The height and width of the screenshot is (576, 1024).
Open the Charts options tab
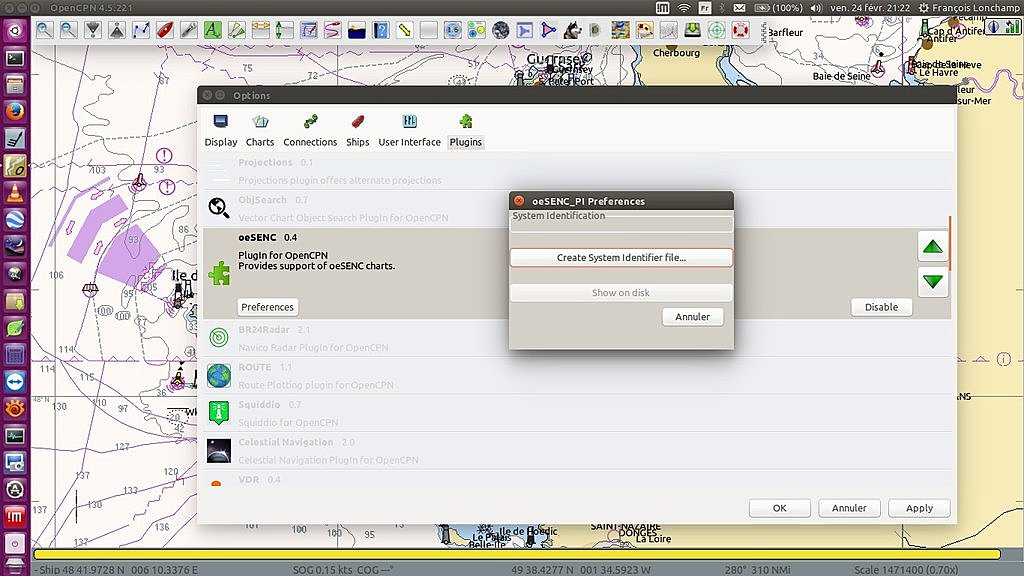pyautogui.click(x=260, y=131)
